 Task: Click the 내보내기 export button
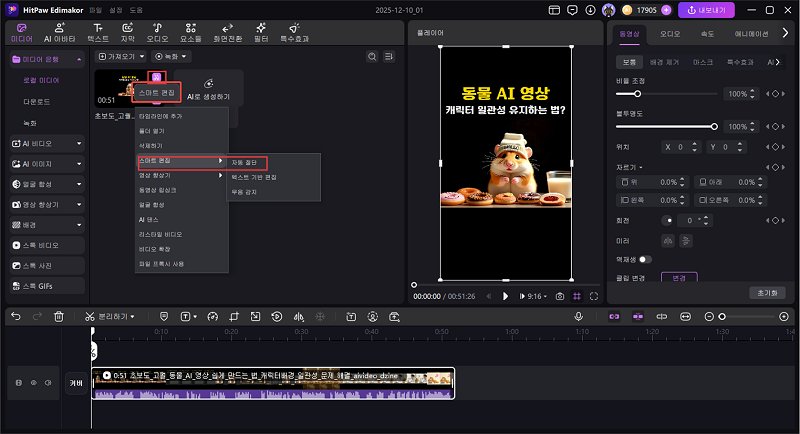(706, 10)
